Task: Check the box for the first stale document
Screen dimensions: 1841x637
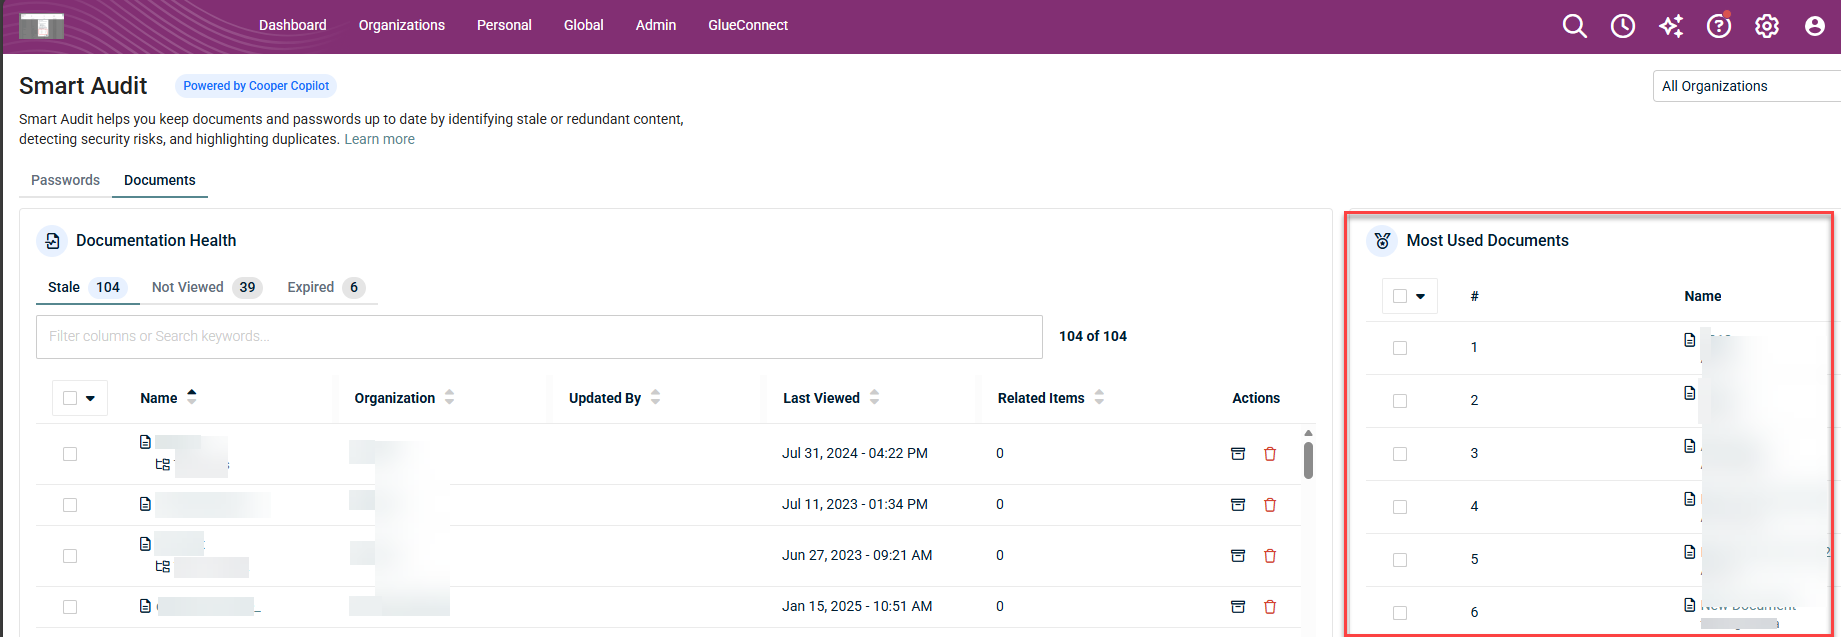Action: point(70,454)
